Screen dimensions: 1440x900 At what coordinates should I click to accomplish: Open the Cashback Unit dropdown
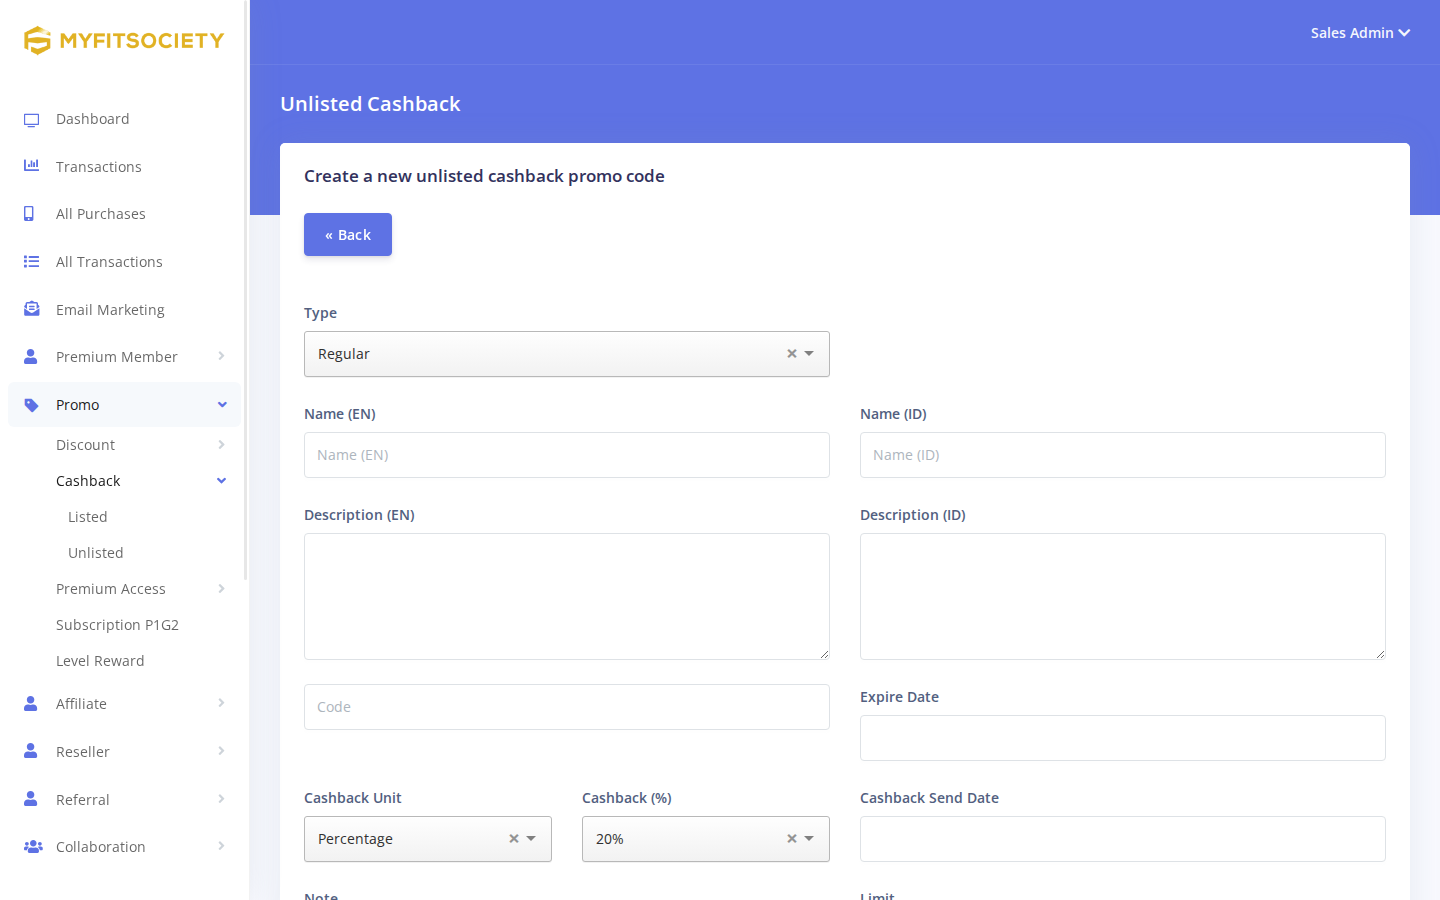(428, 839)
